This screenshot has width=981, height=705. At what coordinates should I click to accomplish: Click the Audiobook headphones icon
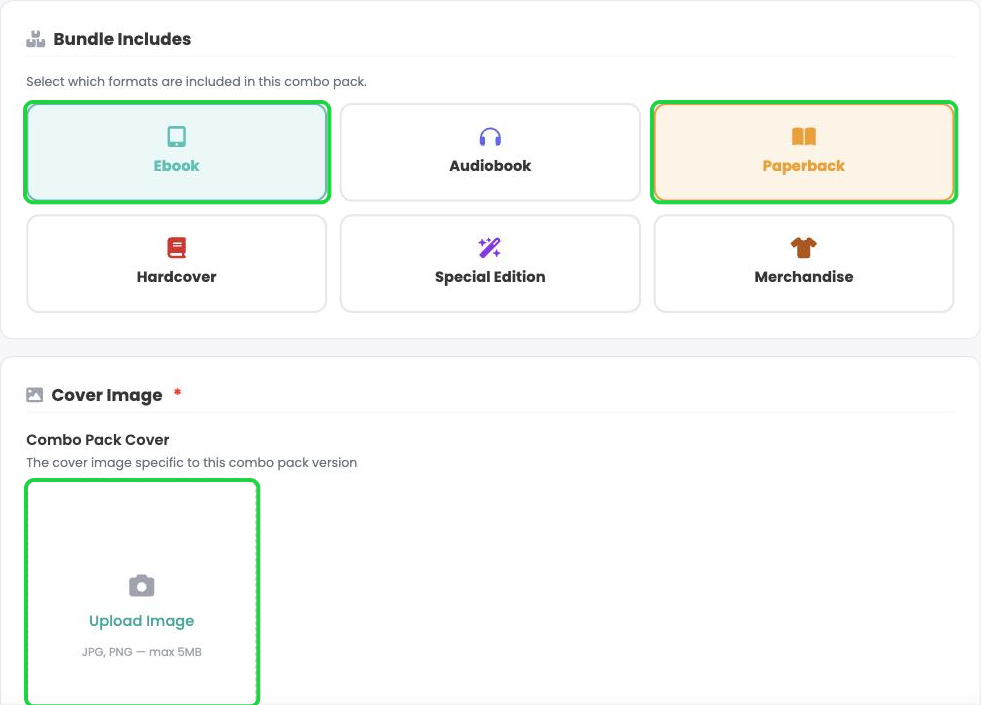tap(490, 136)
